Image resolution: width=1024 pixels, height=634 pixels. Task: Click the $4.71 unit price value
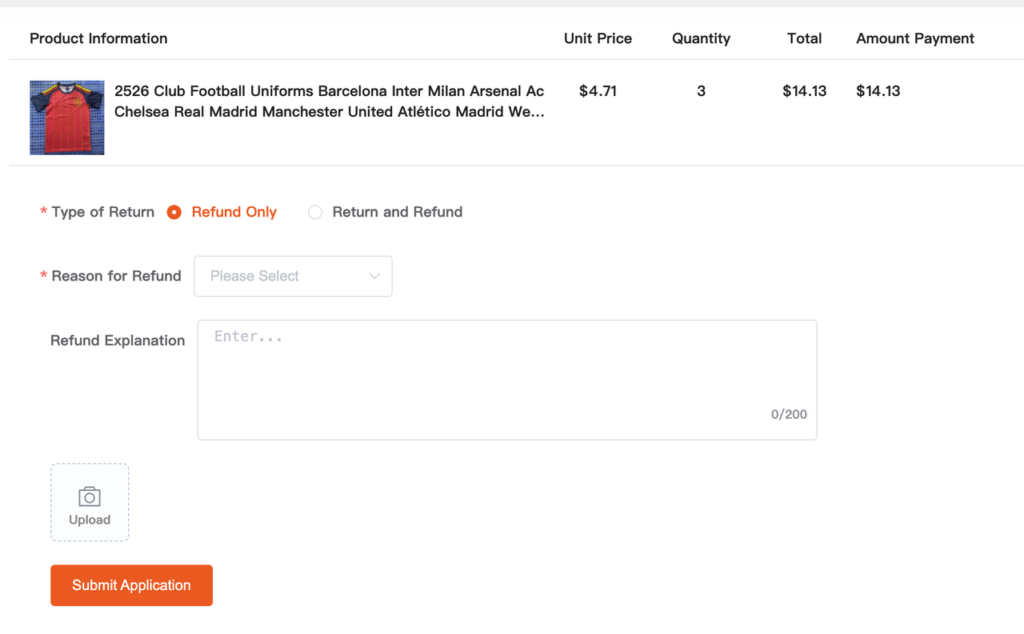coord(598,91)
